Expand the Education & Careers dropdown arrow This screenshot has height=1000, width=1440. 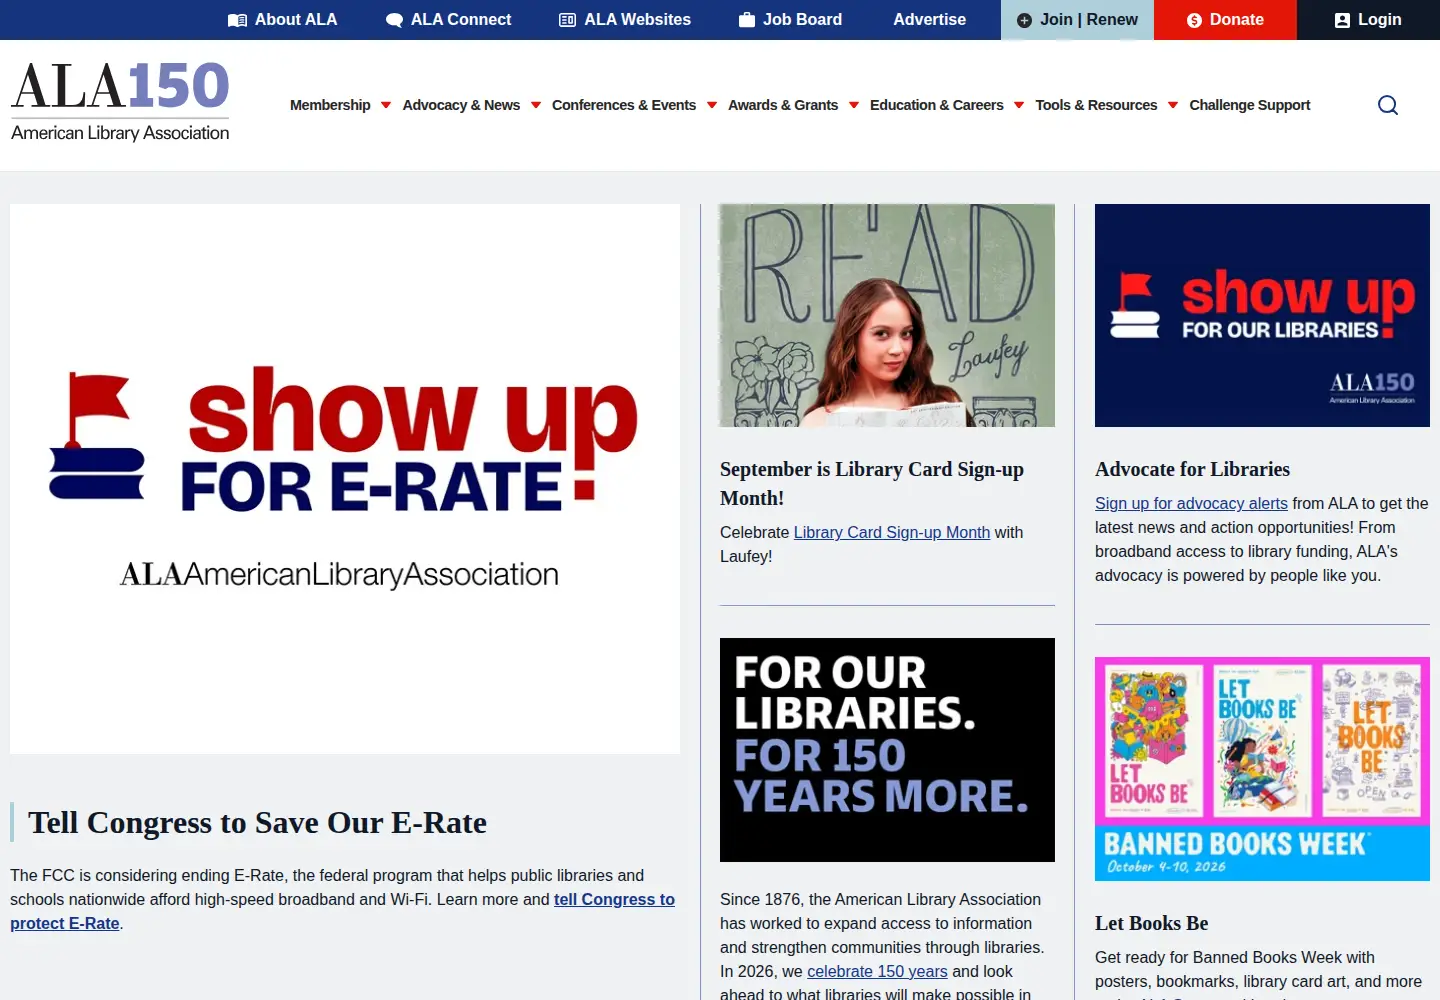(x=1019, y=105)
